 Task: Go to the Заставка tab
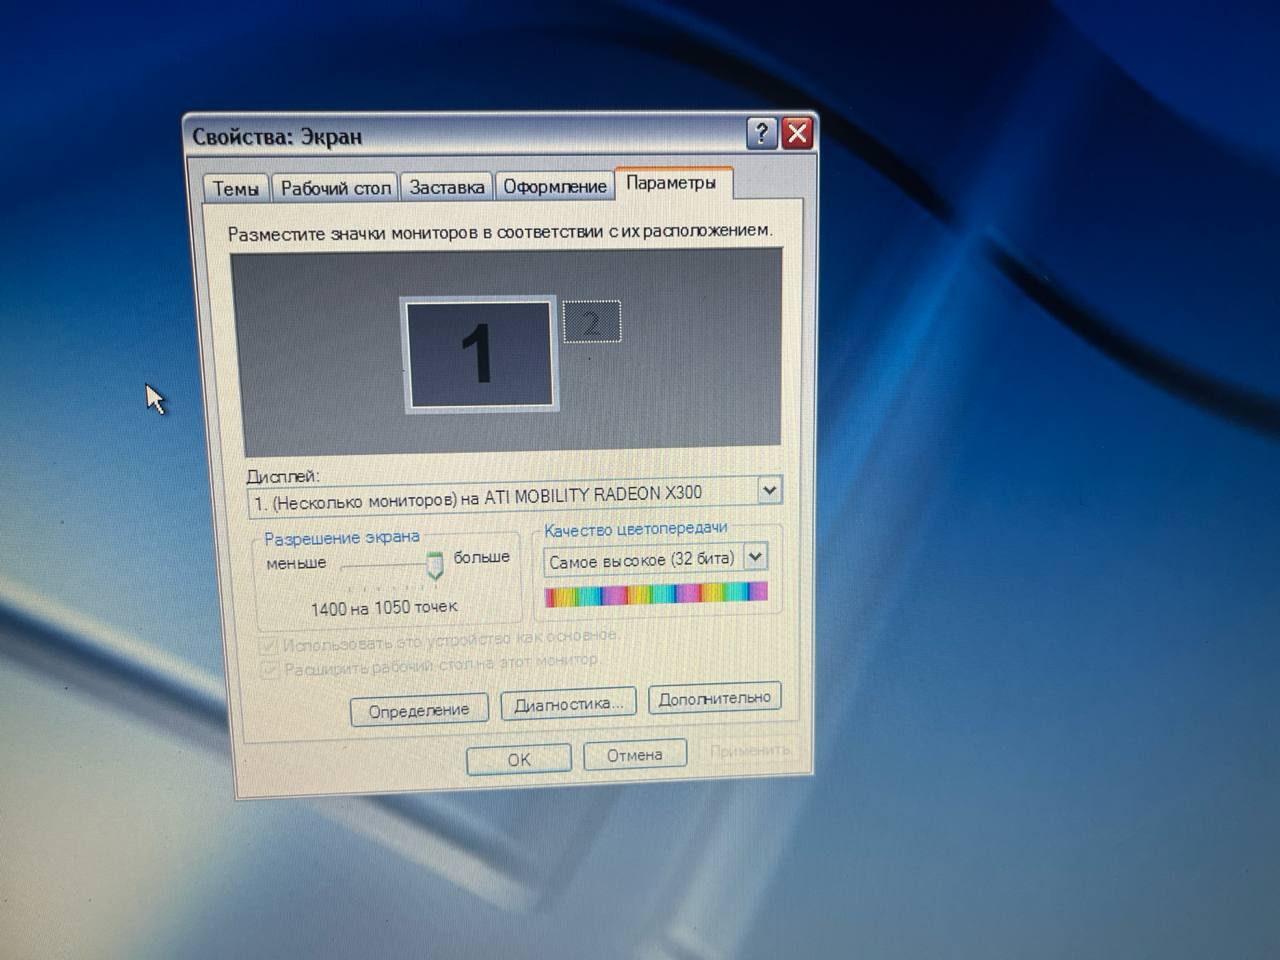(x=446, y=187)
